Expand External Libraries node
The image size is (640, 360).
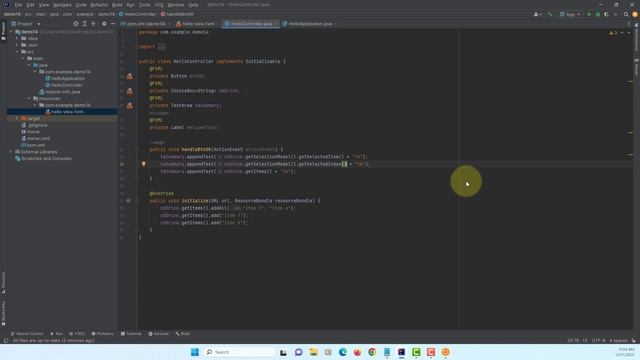pyautogui.click(x=11, y=152)
